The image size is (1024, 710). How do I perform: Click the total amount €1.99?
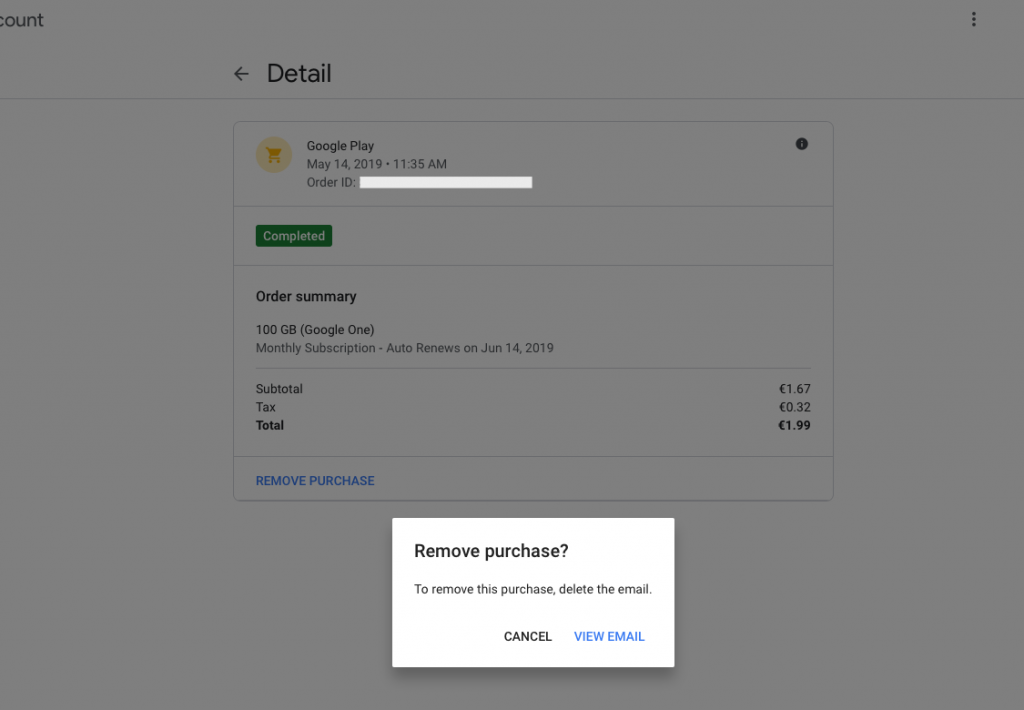click(794, 425)
